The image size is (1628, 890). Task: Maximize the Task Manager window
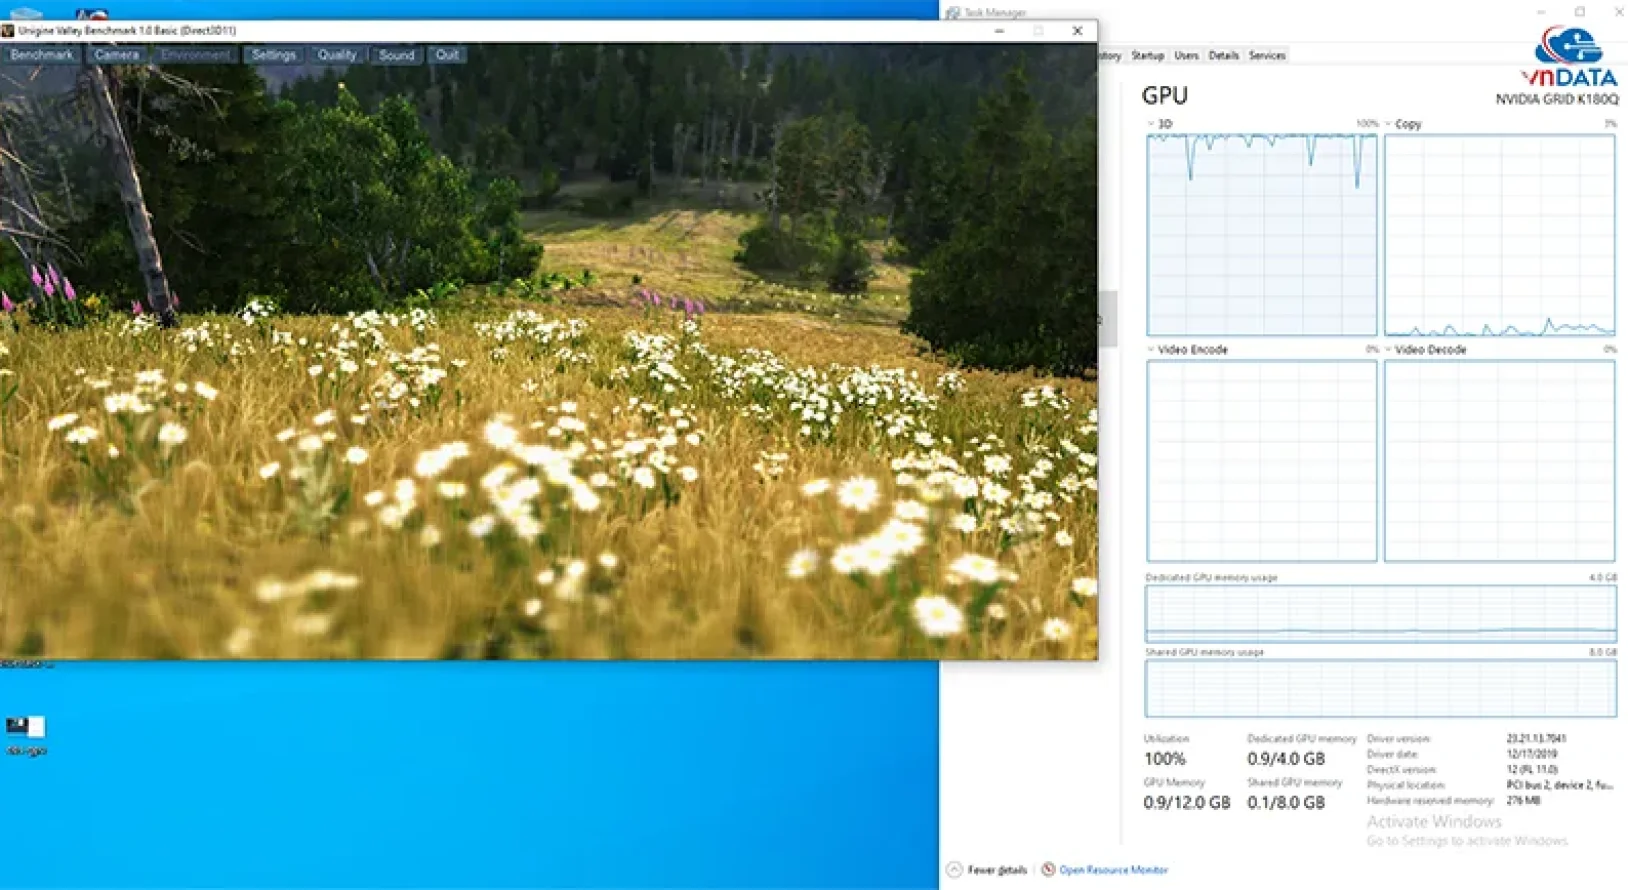[x=1580, y=12]
